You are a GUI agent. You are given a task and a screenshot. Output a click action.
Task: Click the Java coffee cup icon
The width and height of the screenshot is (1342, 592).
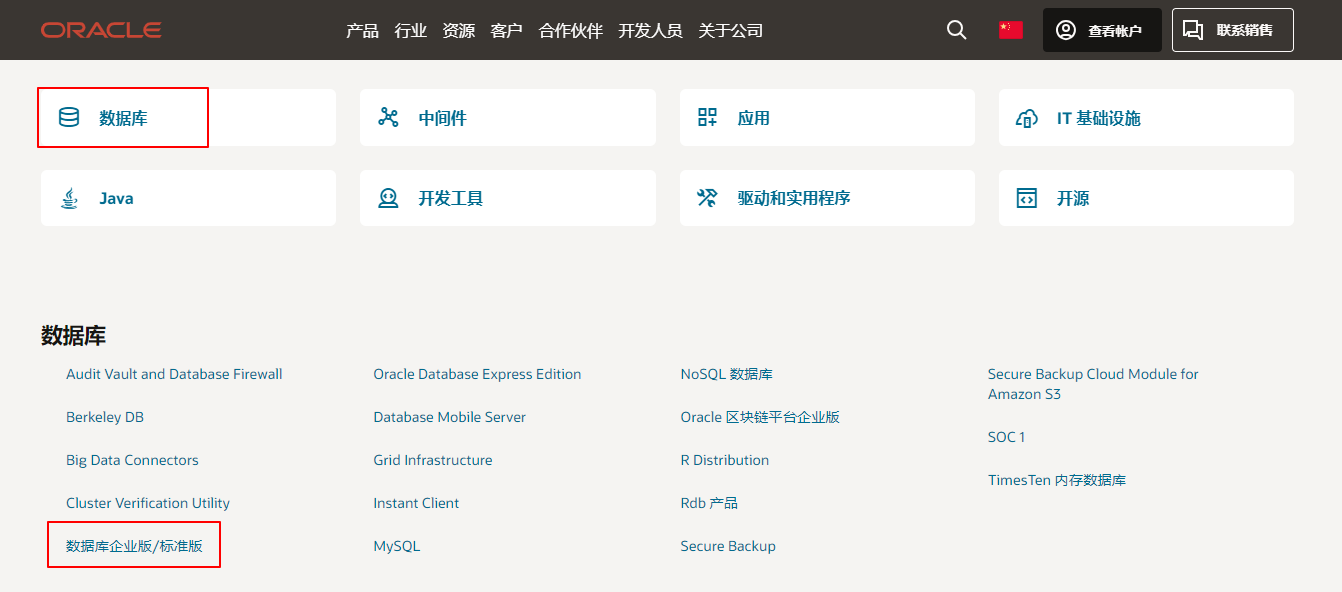click(69, 198)
